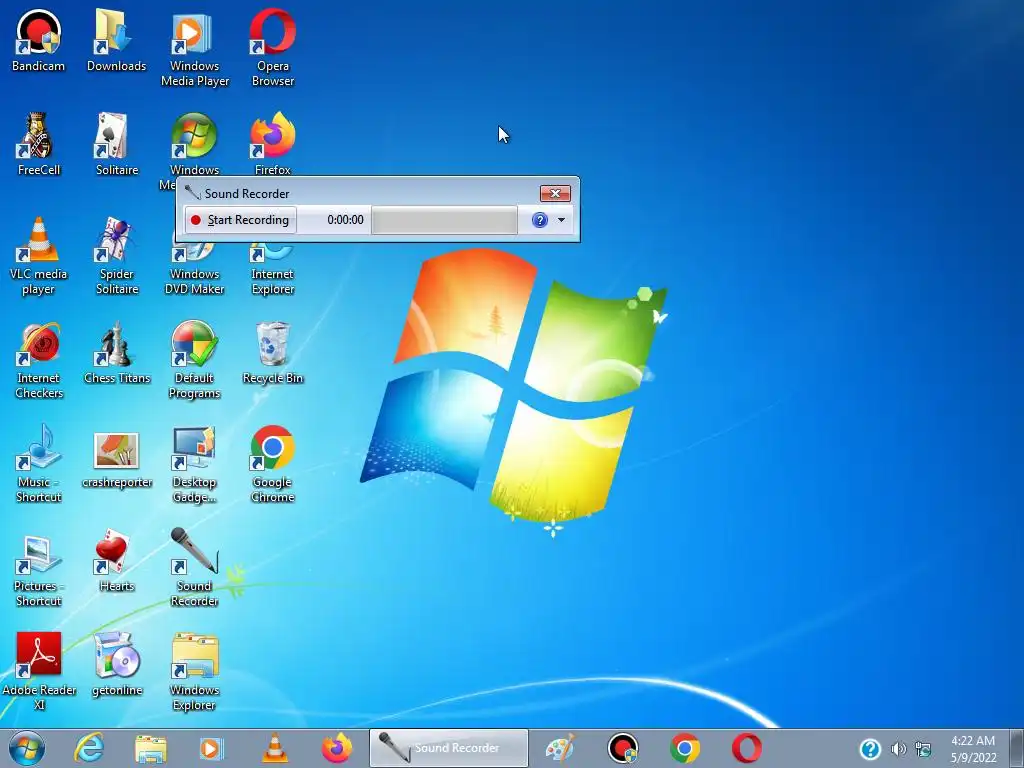Select the Windows DVD Maker icon

tap(195, 269)
